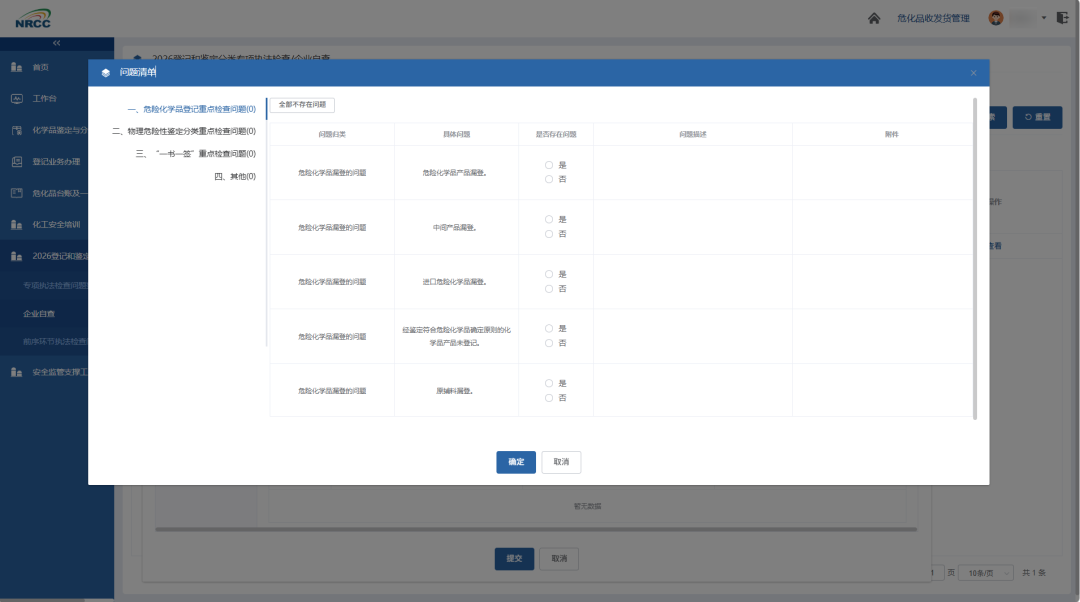Click the 化工安全培训 sidebar icon

click(x=17, y=225)
